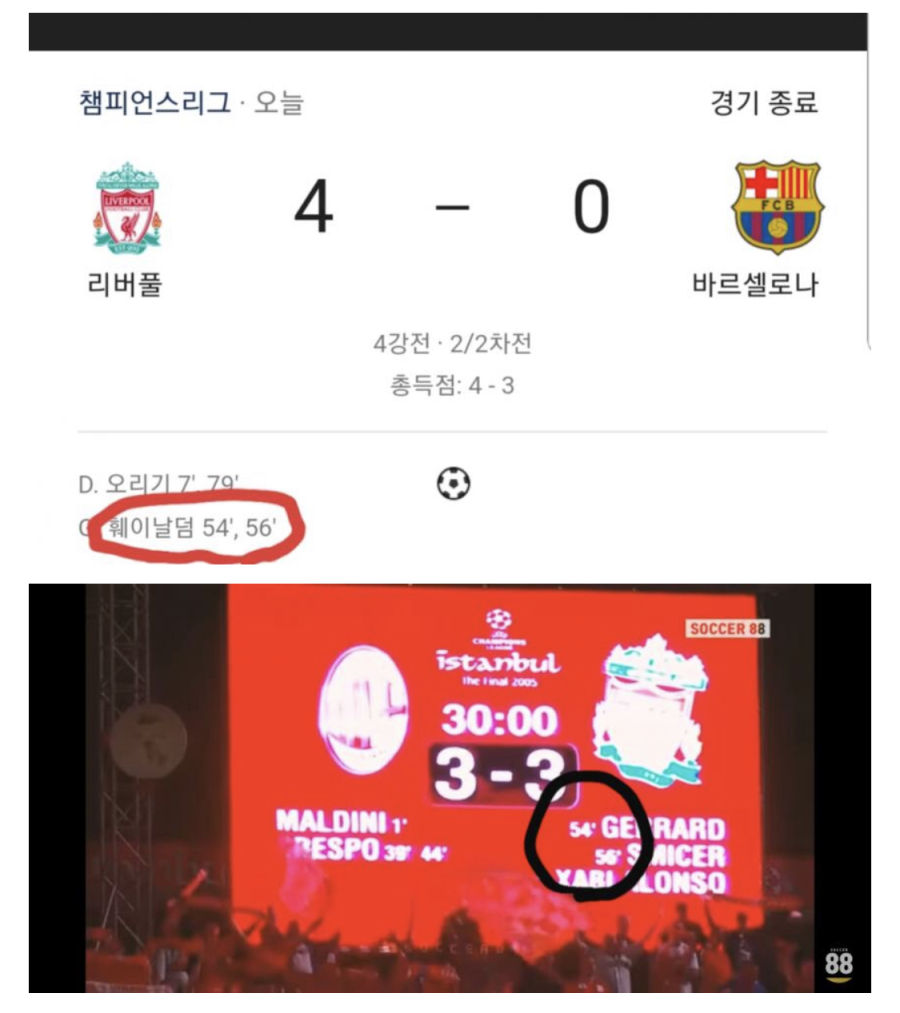Click the FC Barcelona crest
900x1013 pixels.
777,207
